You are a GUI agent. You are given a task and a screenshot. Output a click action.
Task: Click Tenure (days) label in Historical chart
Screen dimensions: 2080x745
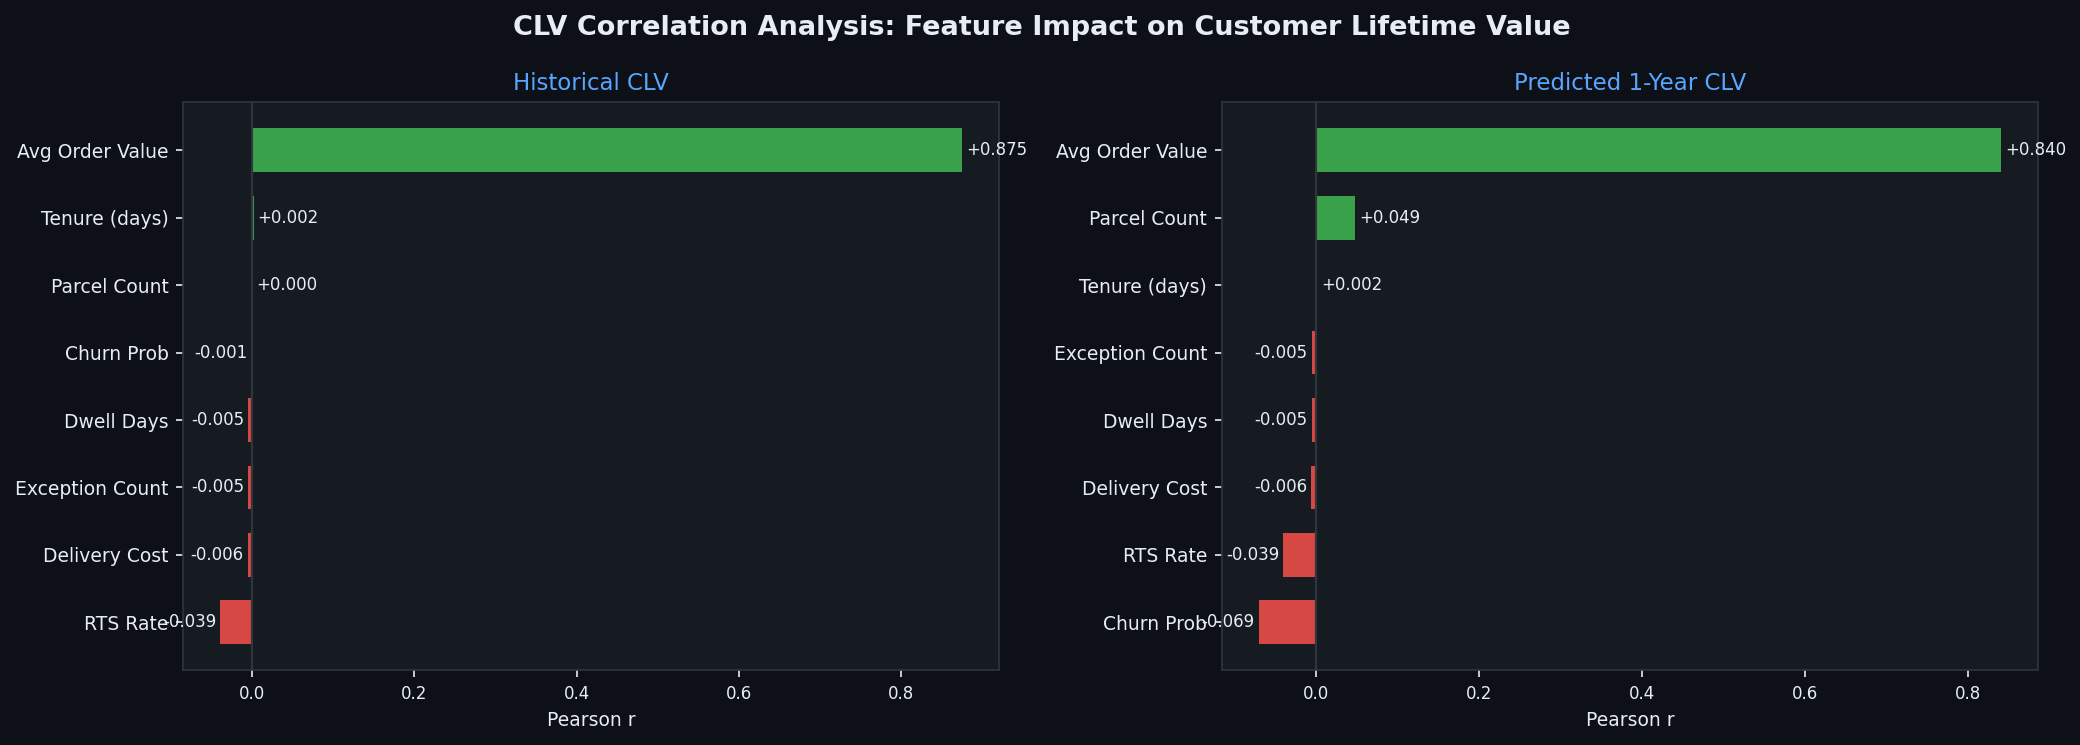(x=105, y=218)
